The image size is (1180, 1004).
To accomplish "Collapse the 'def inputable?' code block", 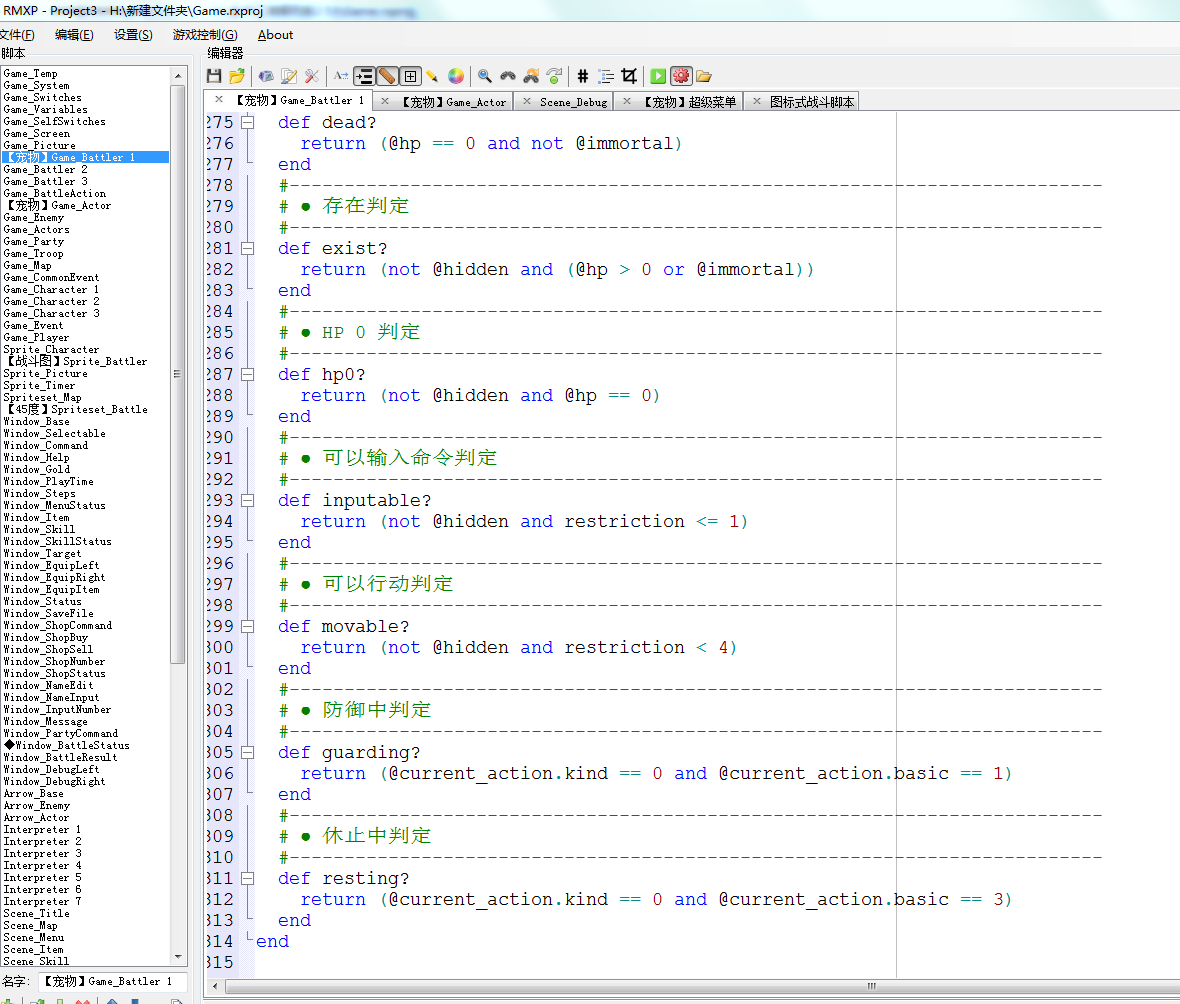I will pos(247,500).
